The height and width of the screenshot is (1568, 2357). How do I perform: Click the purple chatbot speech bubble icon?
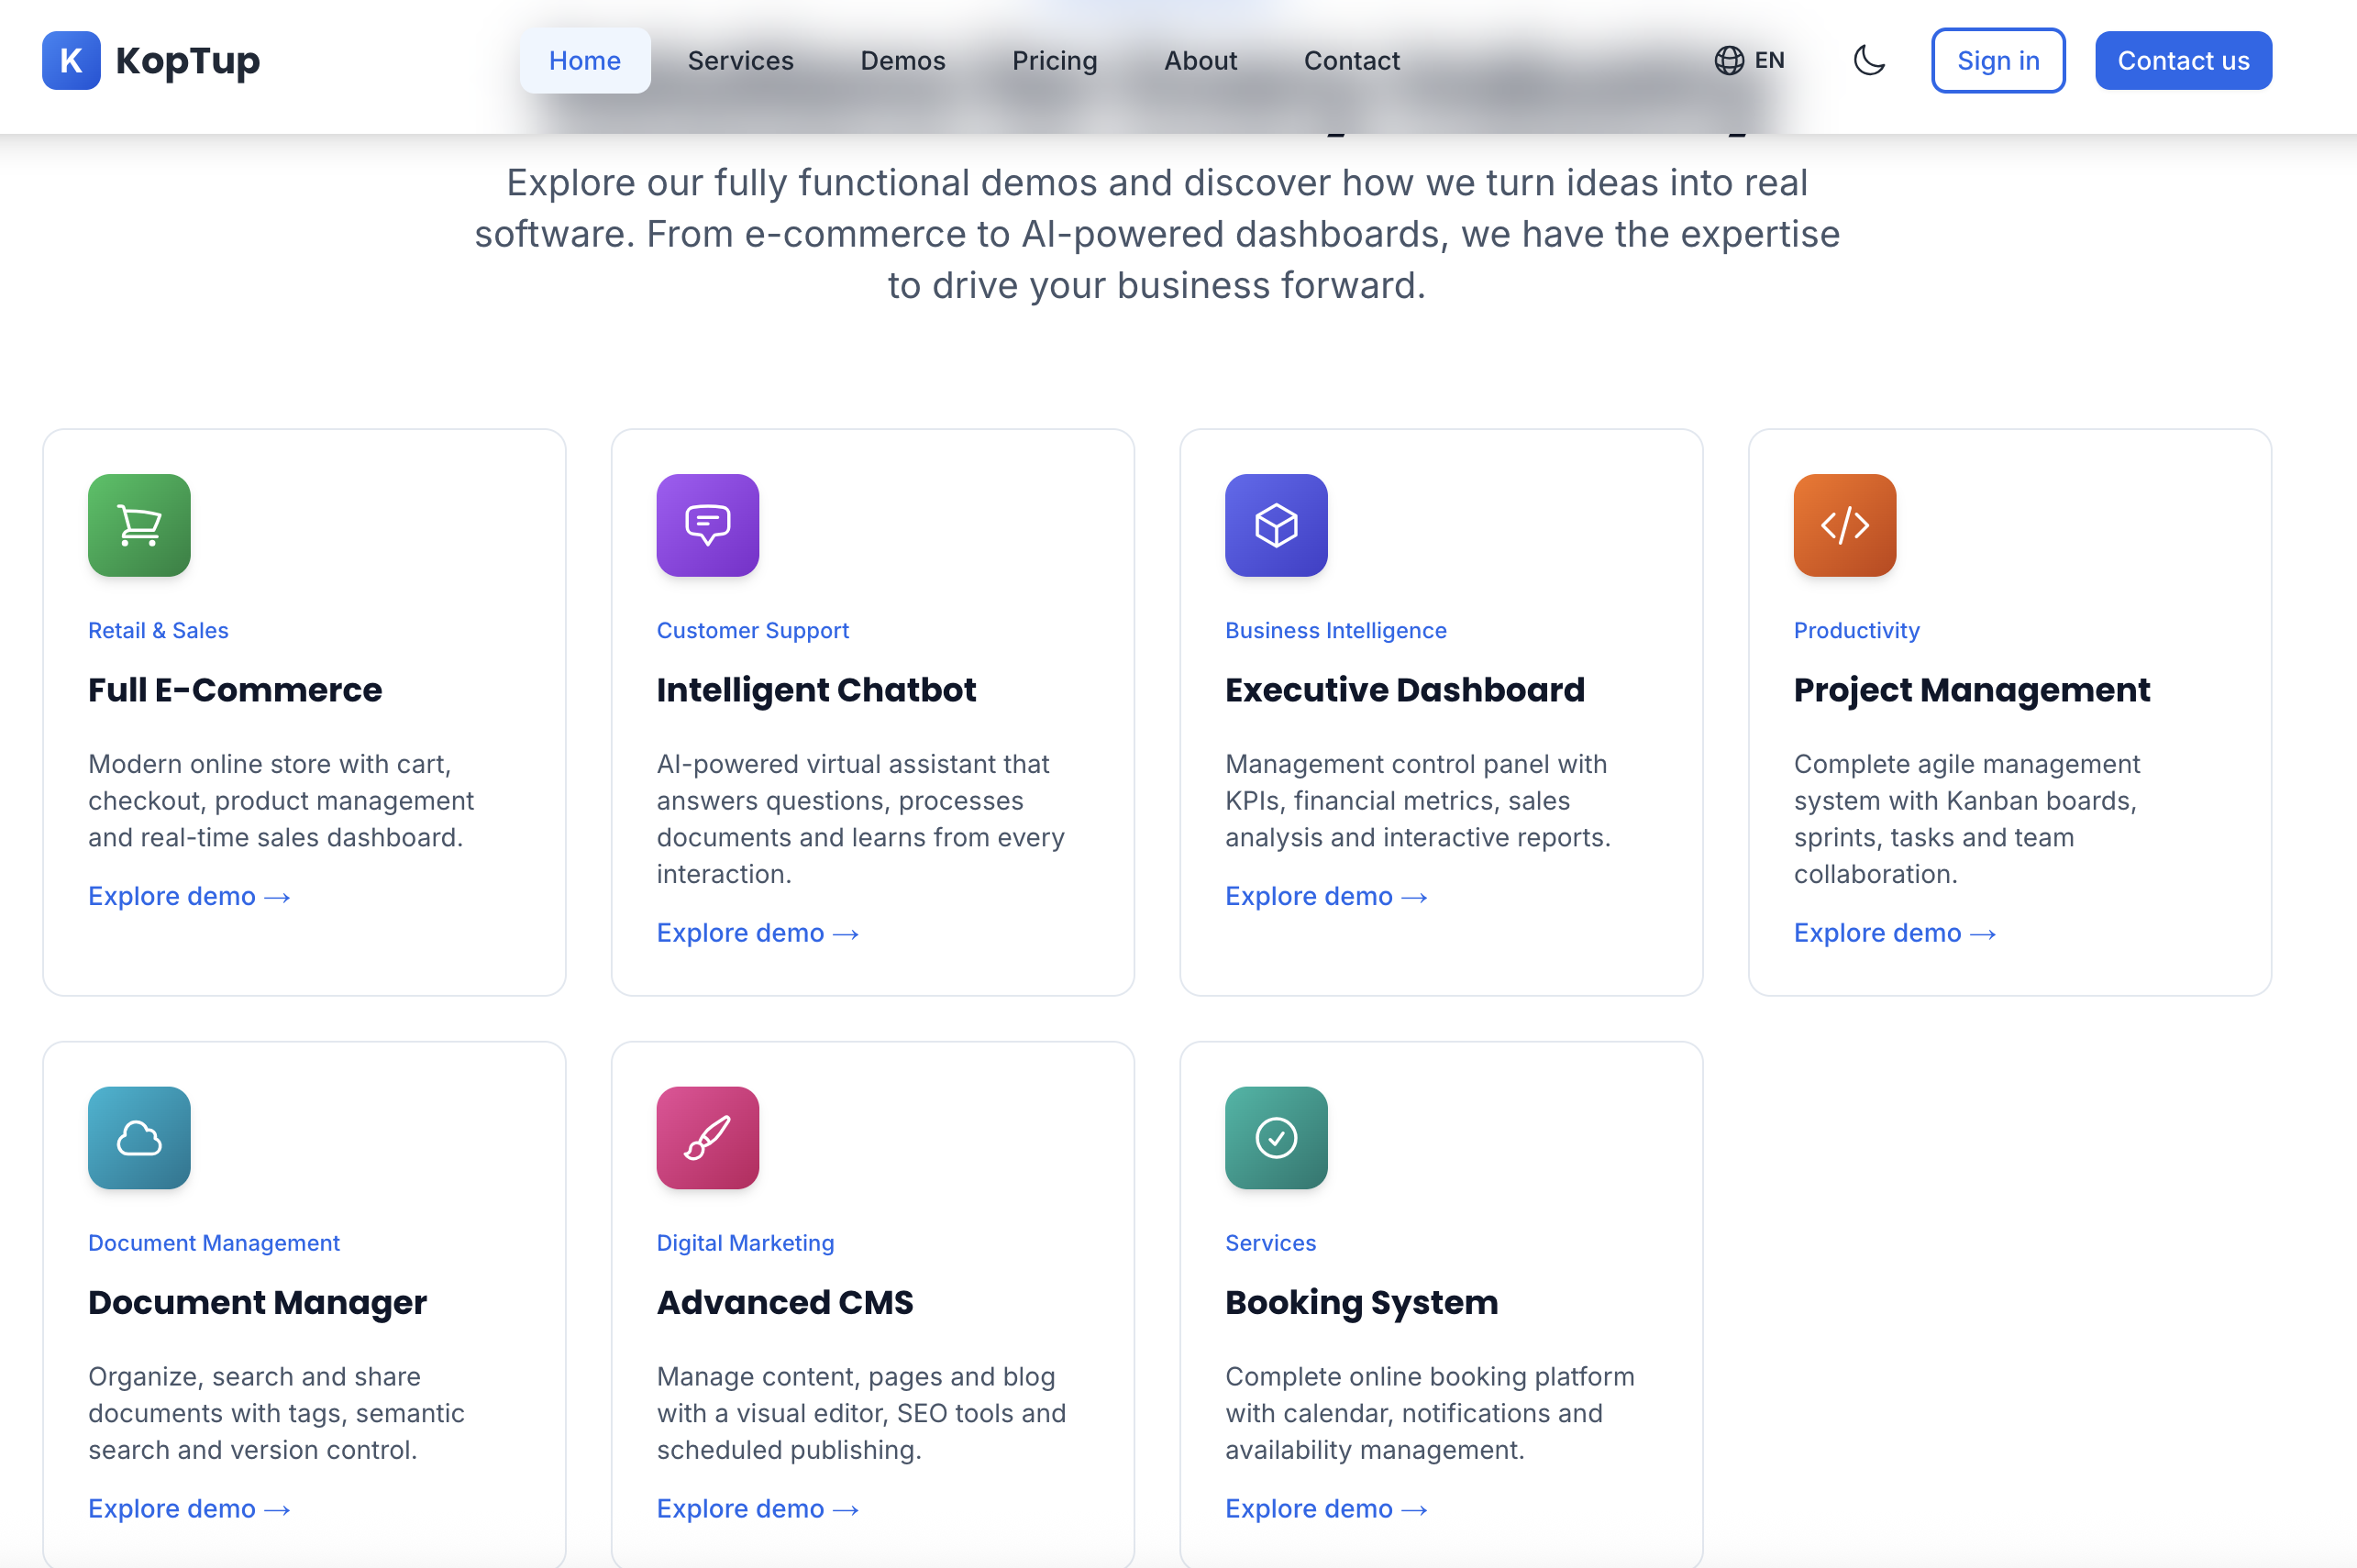click(707, 525)
